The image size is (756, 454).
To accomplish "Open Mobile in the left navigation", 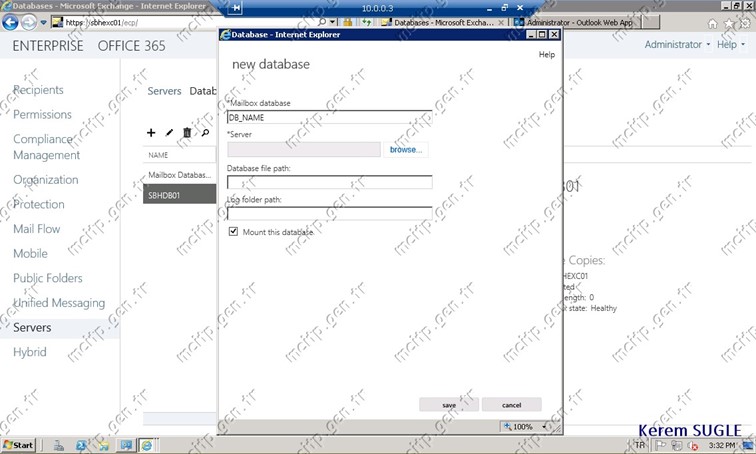I will 30,254.
